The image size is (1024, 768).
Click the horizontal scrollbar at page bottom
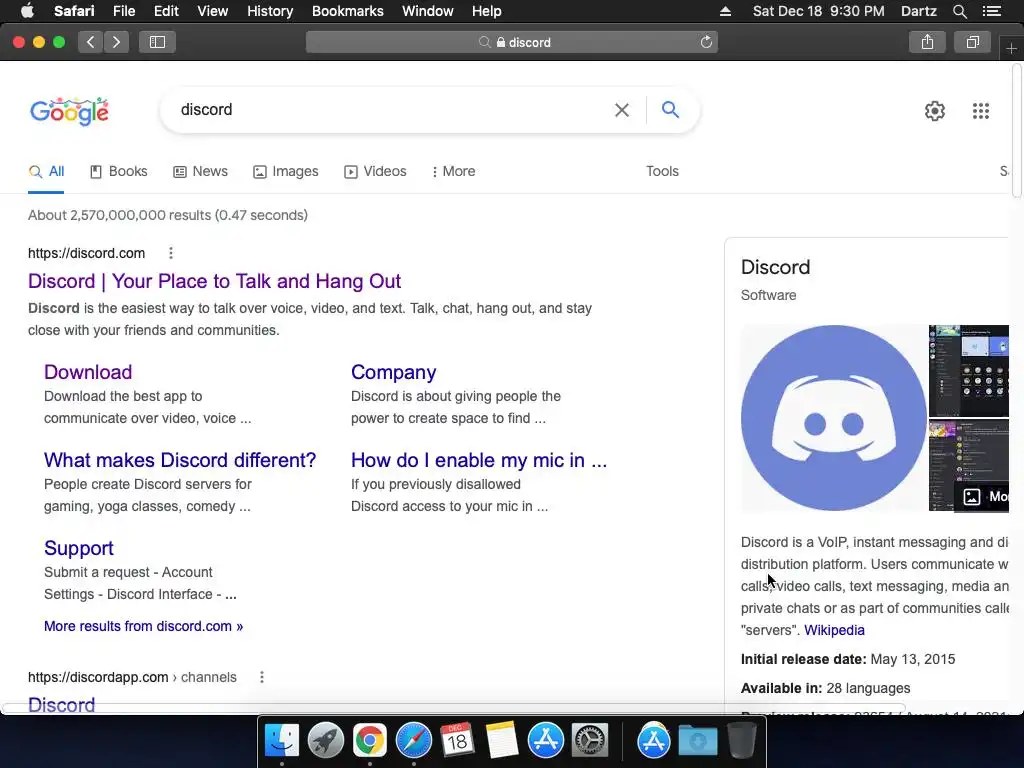point(454,709)
